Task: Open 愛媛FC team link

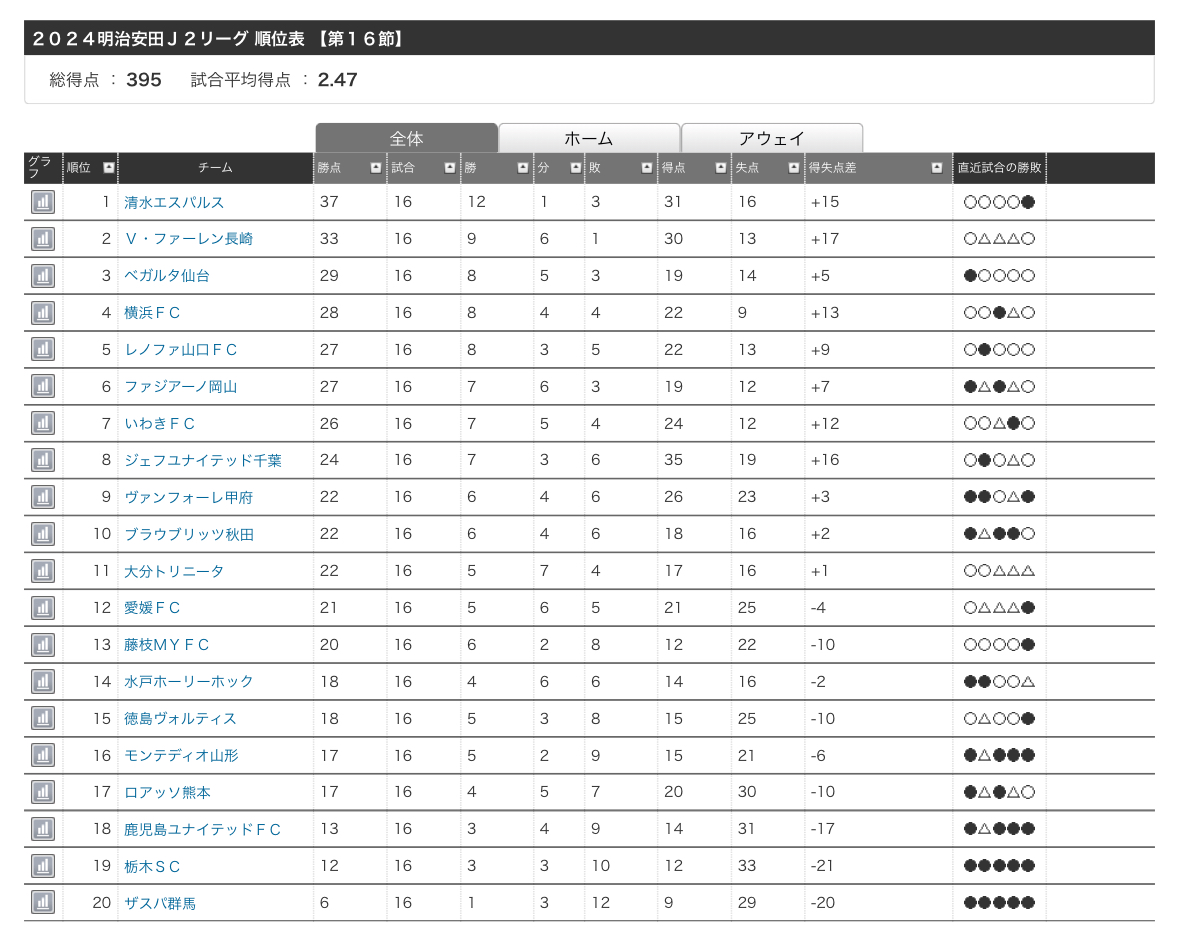Action: (x=152, y=607)
